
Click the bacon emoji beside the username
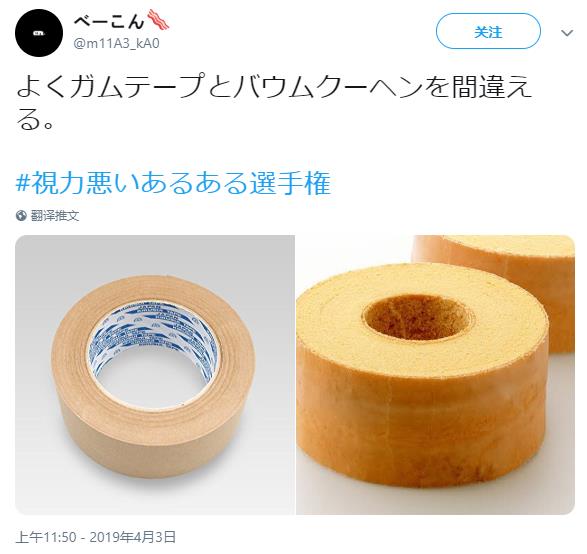coord(158,20)
